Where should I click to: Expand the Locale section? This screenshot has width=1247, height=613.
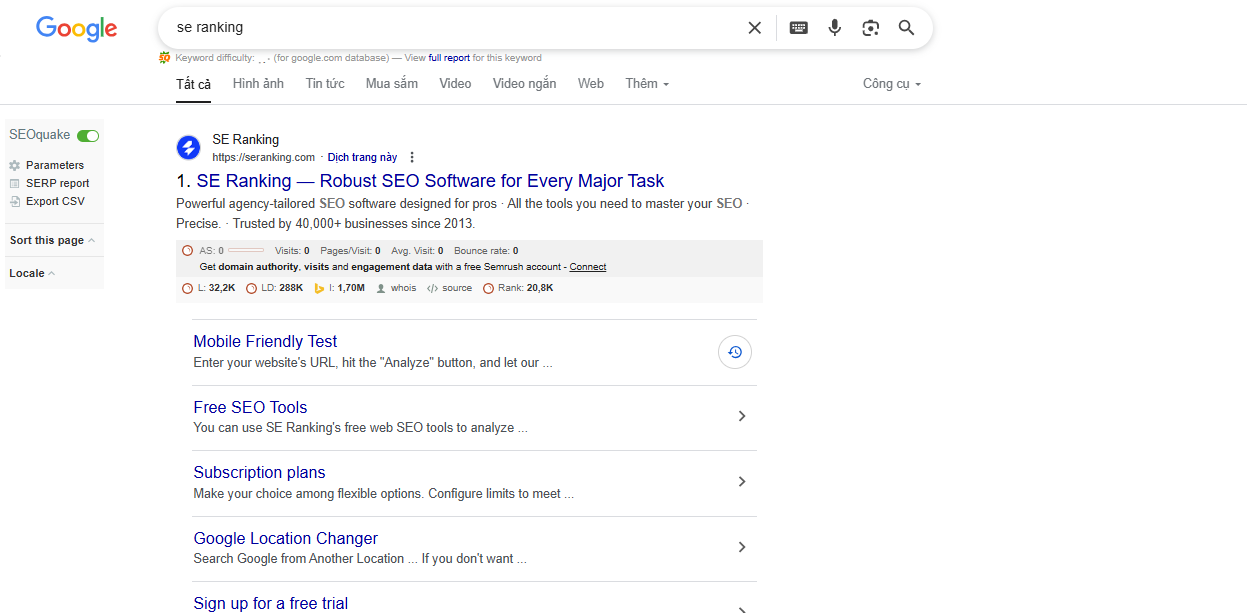(x=32, y=273)
